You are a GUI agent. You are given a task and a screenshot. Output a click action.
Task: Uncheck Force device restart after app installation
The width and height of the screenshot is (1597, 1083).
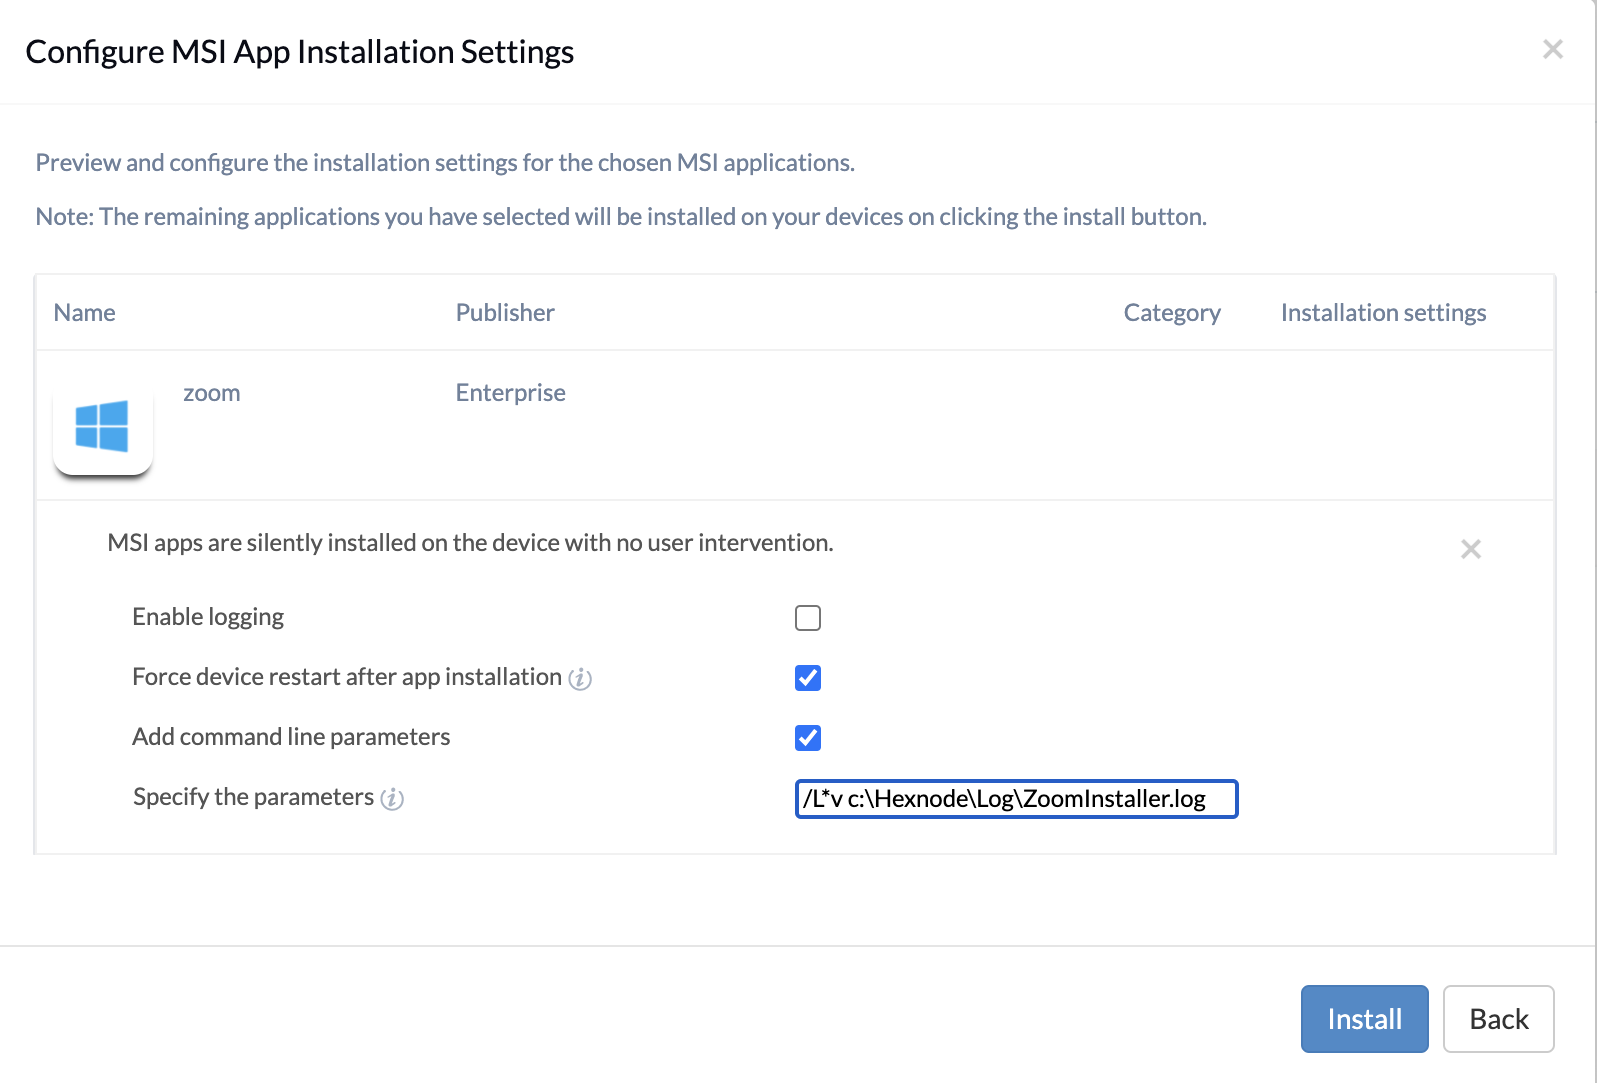(x=808, y=678)
